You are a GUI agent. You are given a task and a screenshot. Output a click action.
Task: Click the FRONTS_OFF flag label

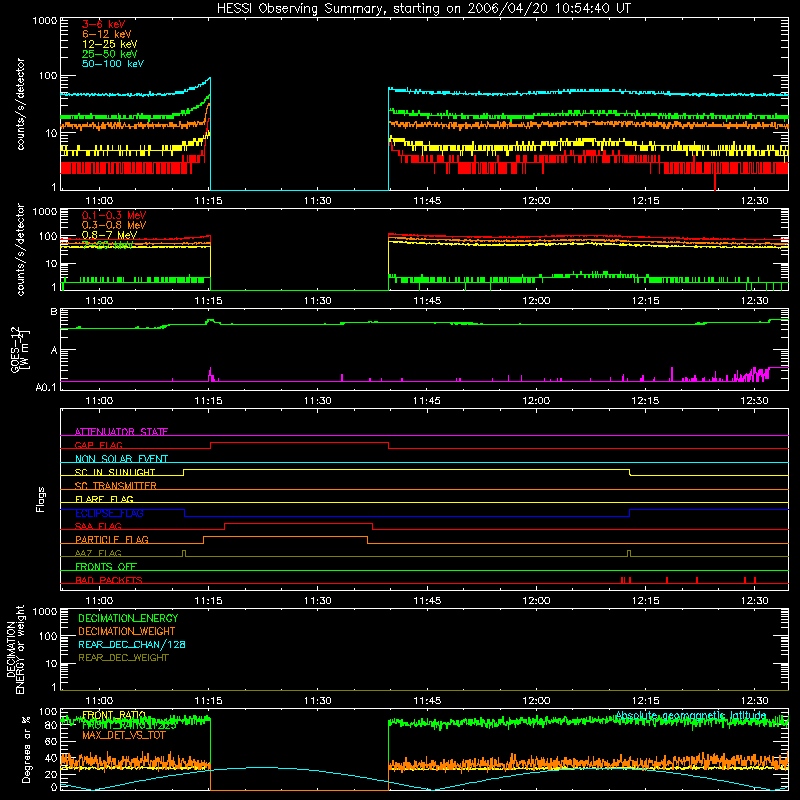tap(106, 566)
